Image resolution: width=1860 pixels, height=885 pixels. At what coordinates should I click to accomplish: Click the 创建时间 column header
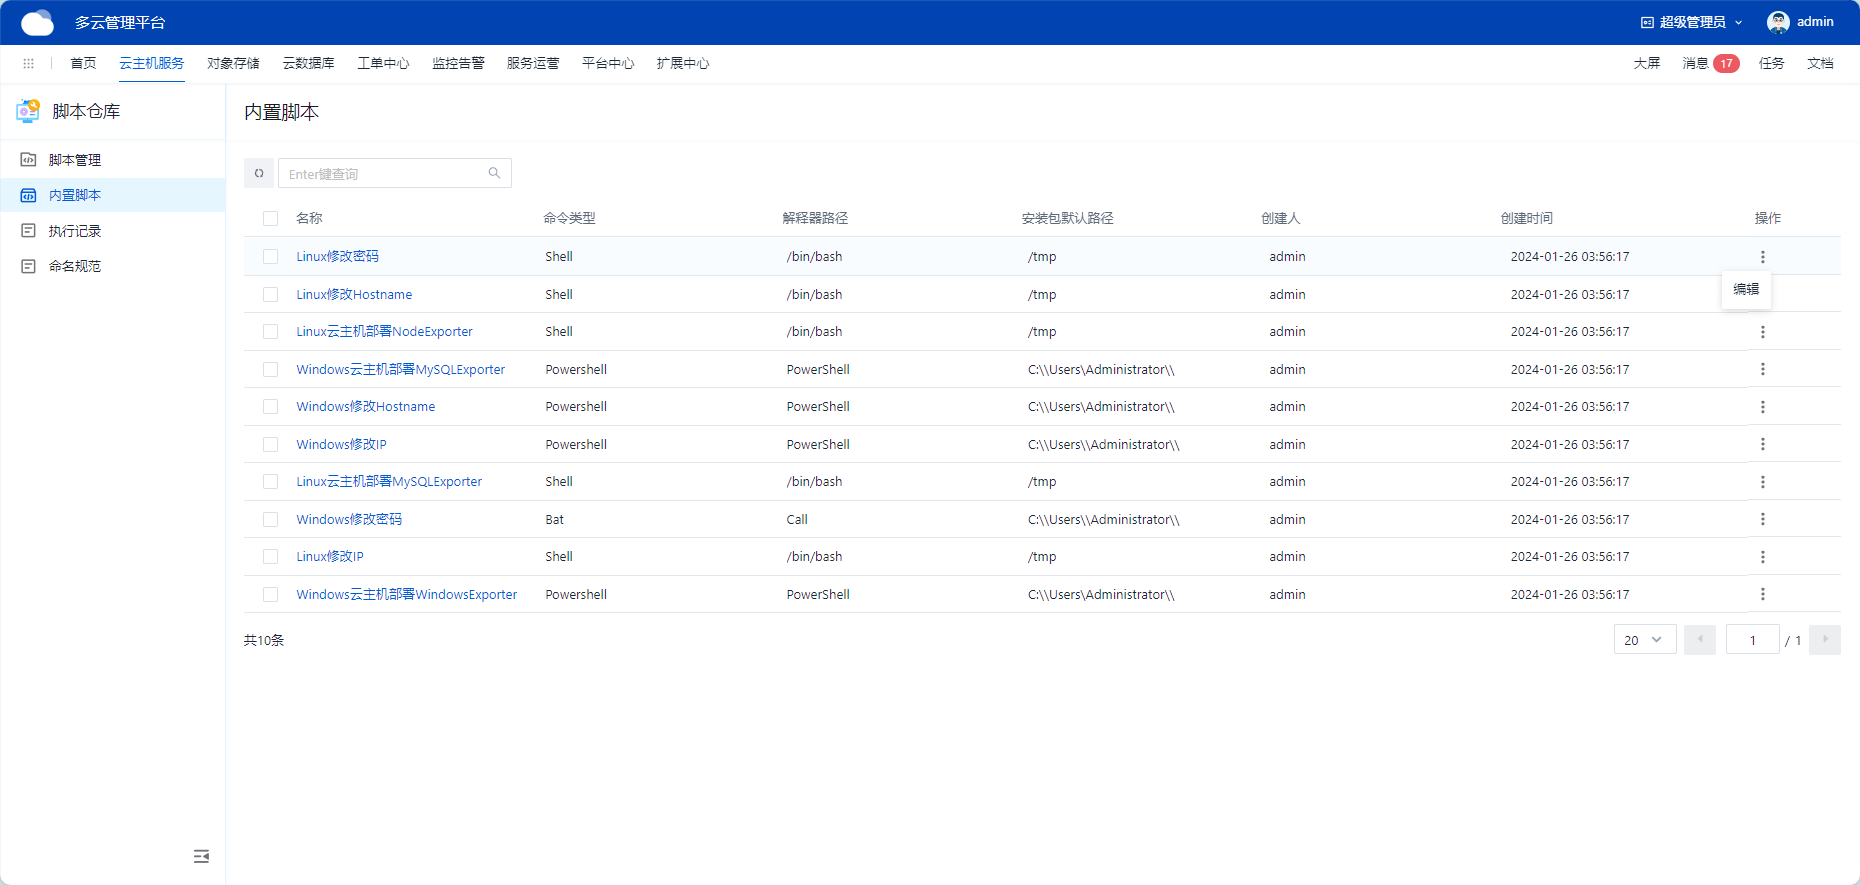click(x=1526, y=218)
